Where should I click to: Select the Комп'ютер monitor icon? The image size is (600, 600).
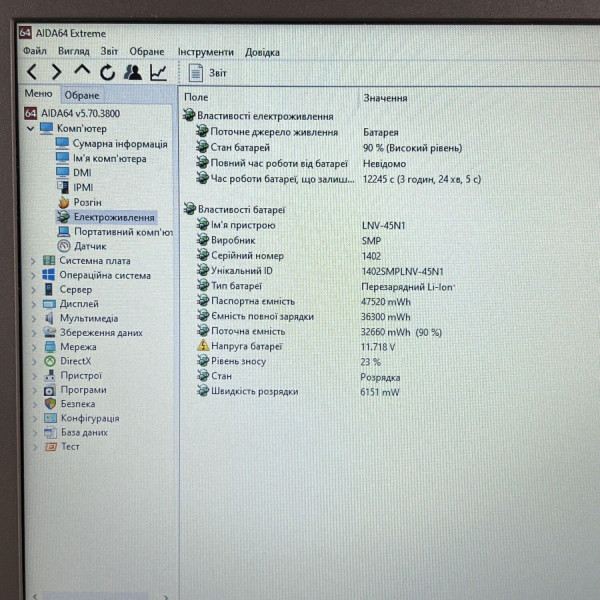(47, 128)
